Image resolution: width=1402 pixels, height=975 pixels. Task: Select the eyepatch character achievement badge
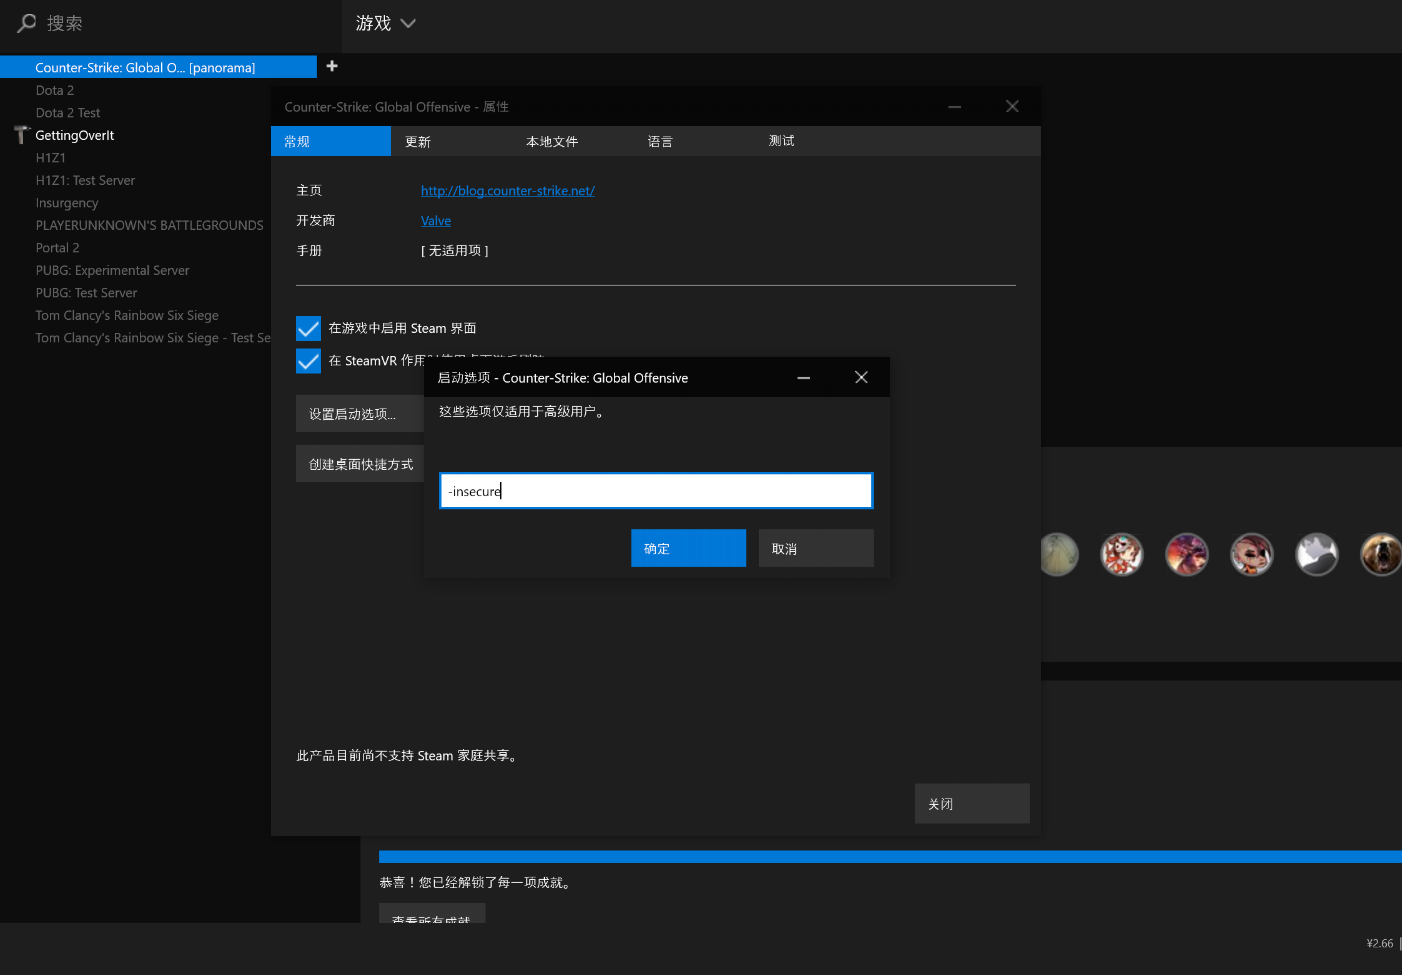(x=1252, y=554)
